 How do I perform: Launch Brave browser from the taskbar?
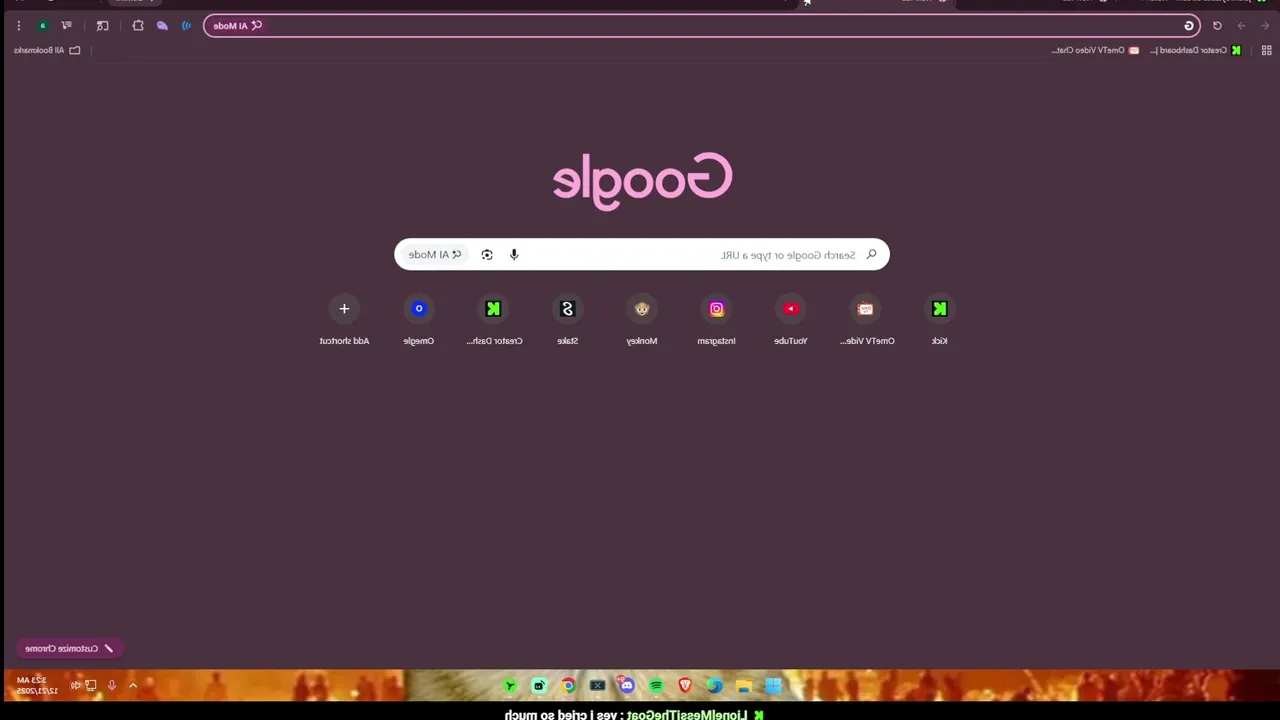685,686
